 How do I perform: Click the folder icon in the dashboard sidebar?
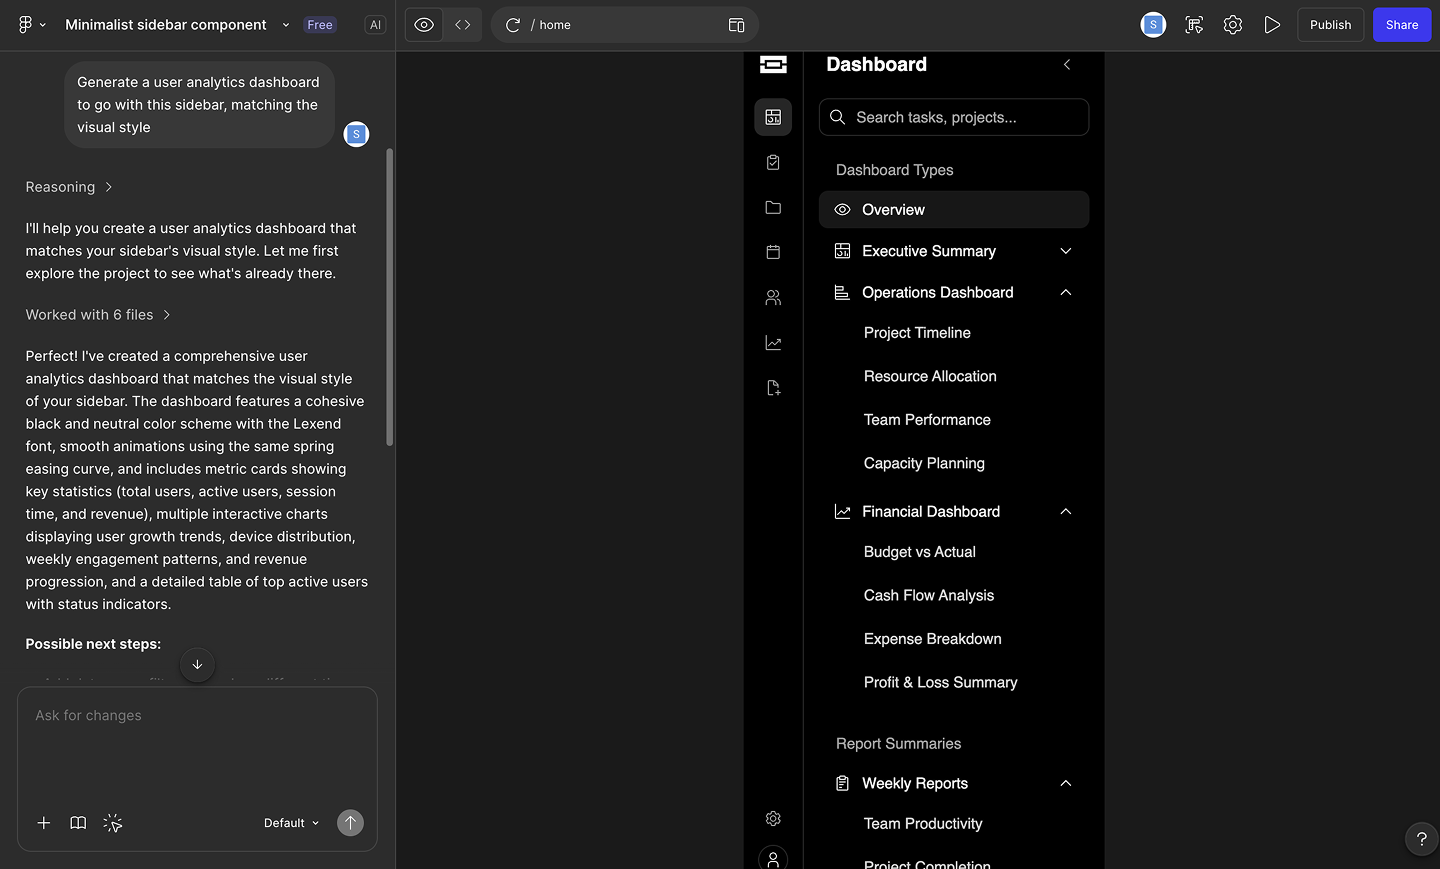point(772,207)
